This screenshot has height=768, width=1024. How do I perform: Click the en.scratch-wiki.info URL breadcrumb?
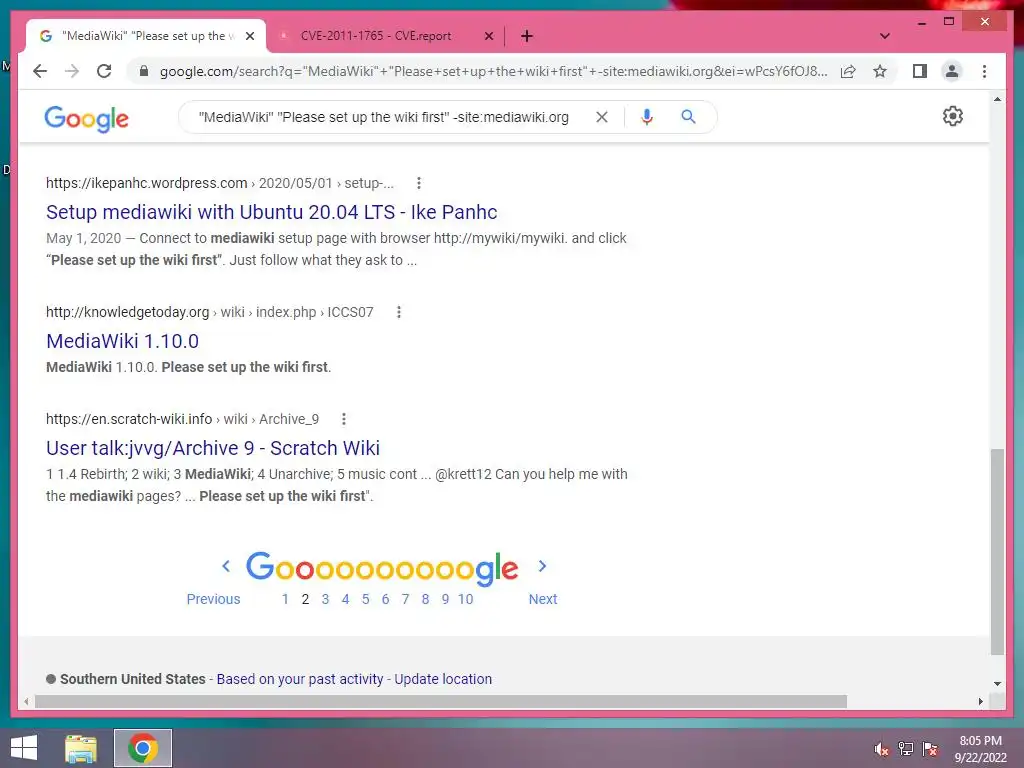[x=182, y=419]
